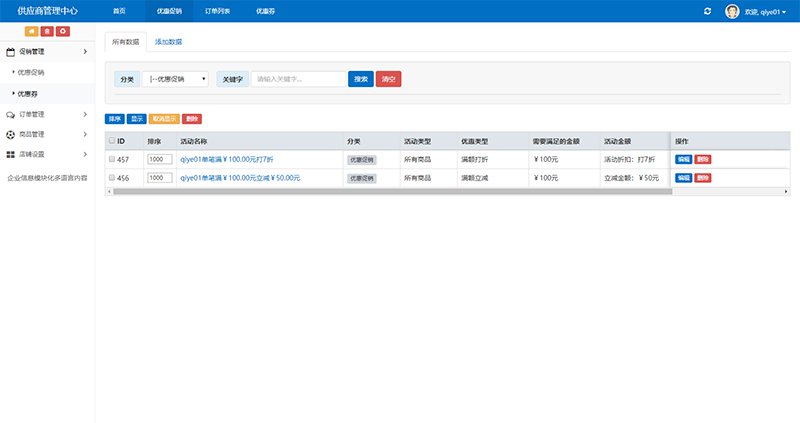This screenshot has height=423, width=800.
Task: Check the box for row 457
Action: 111,159
